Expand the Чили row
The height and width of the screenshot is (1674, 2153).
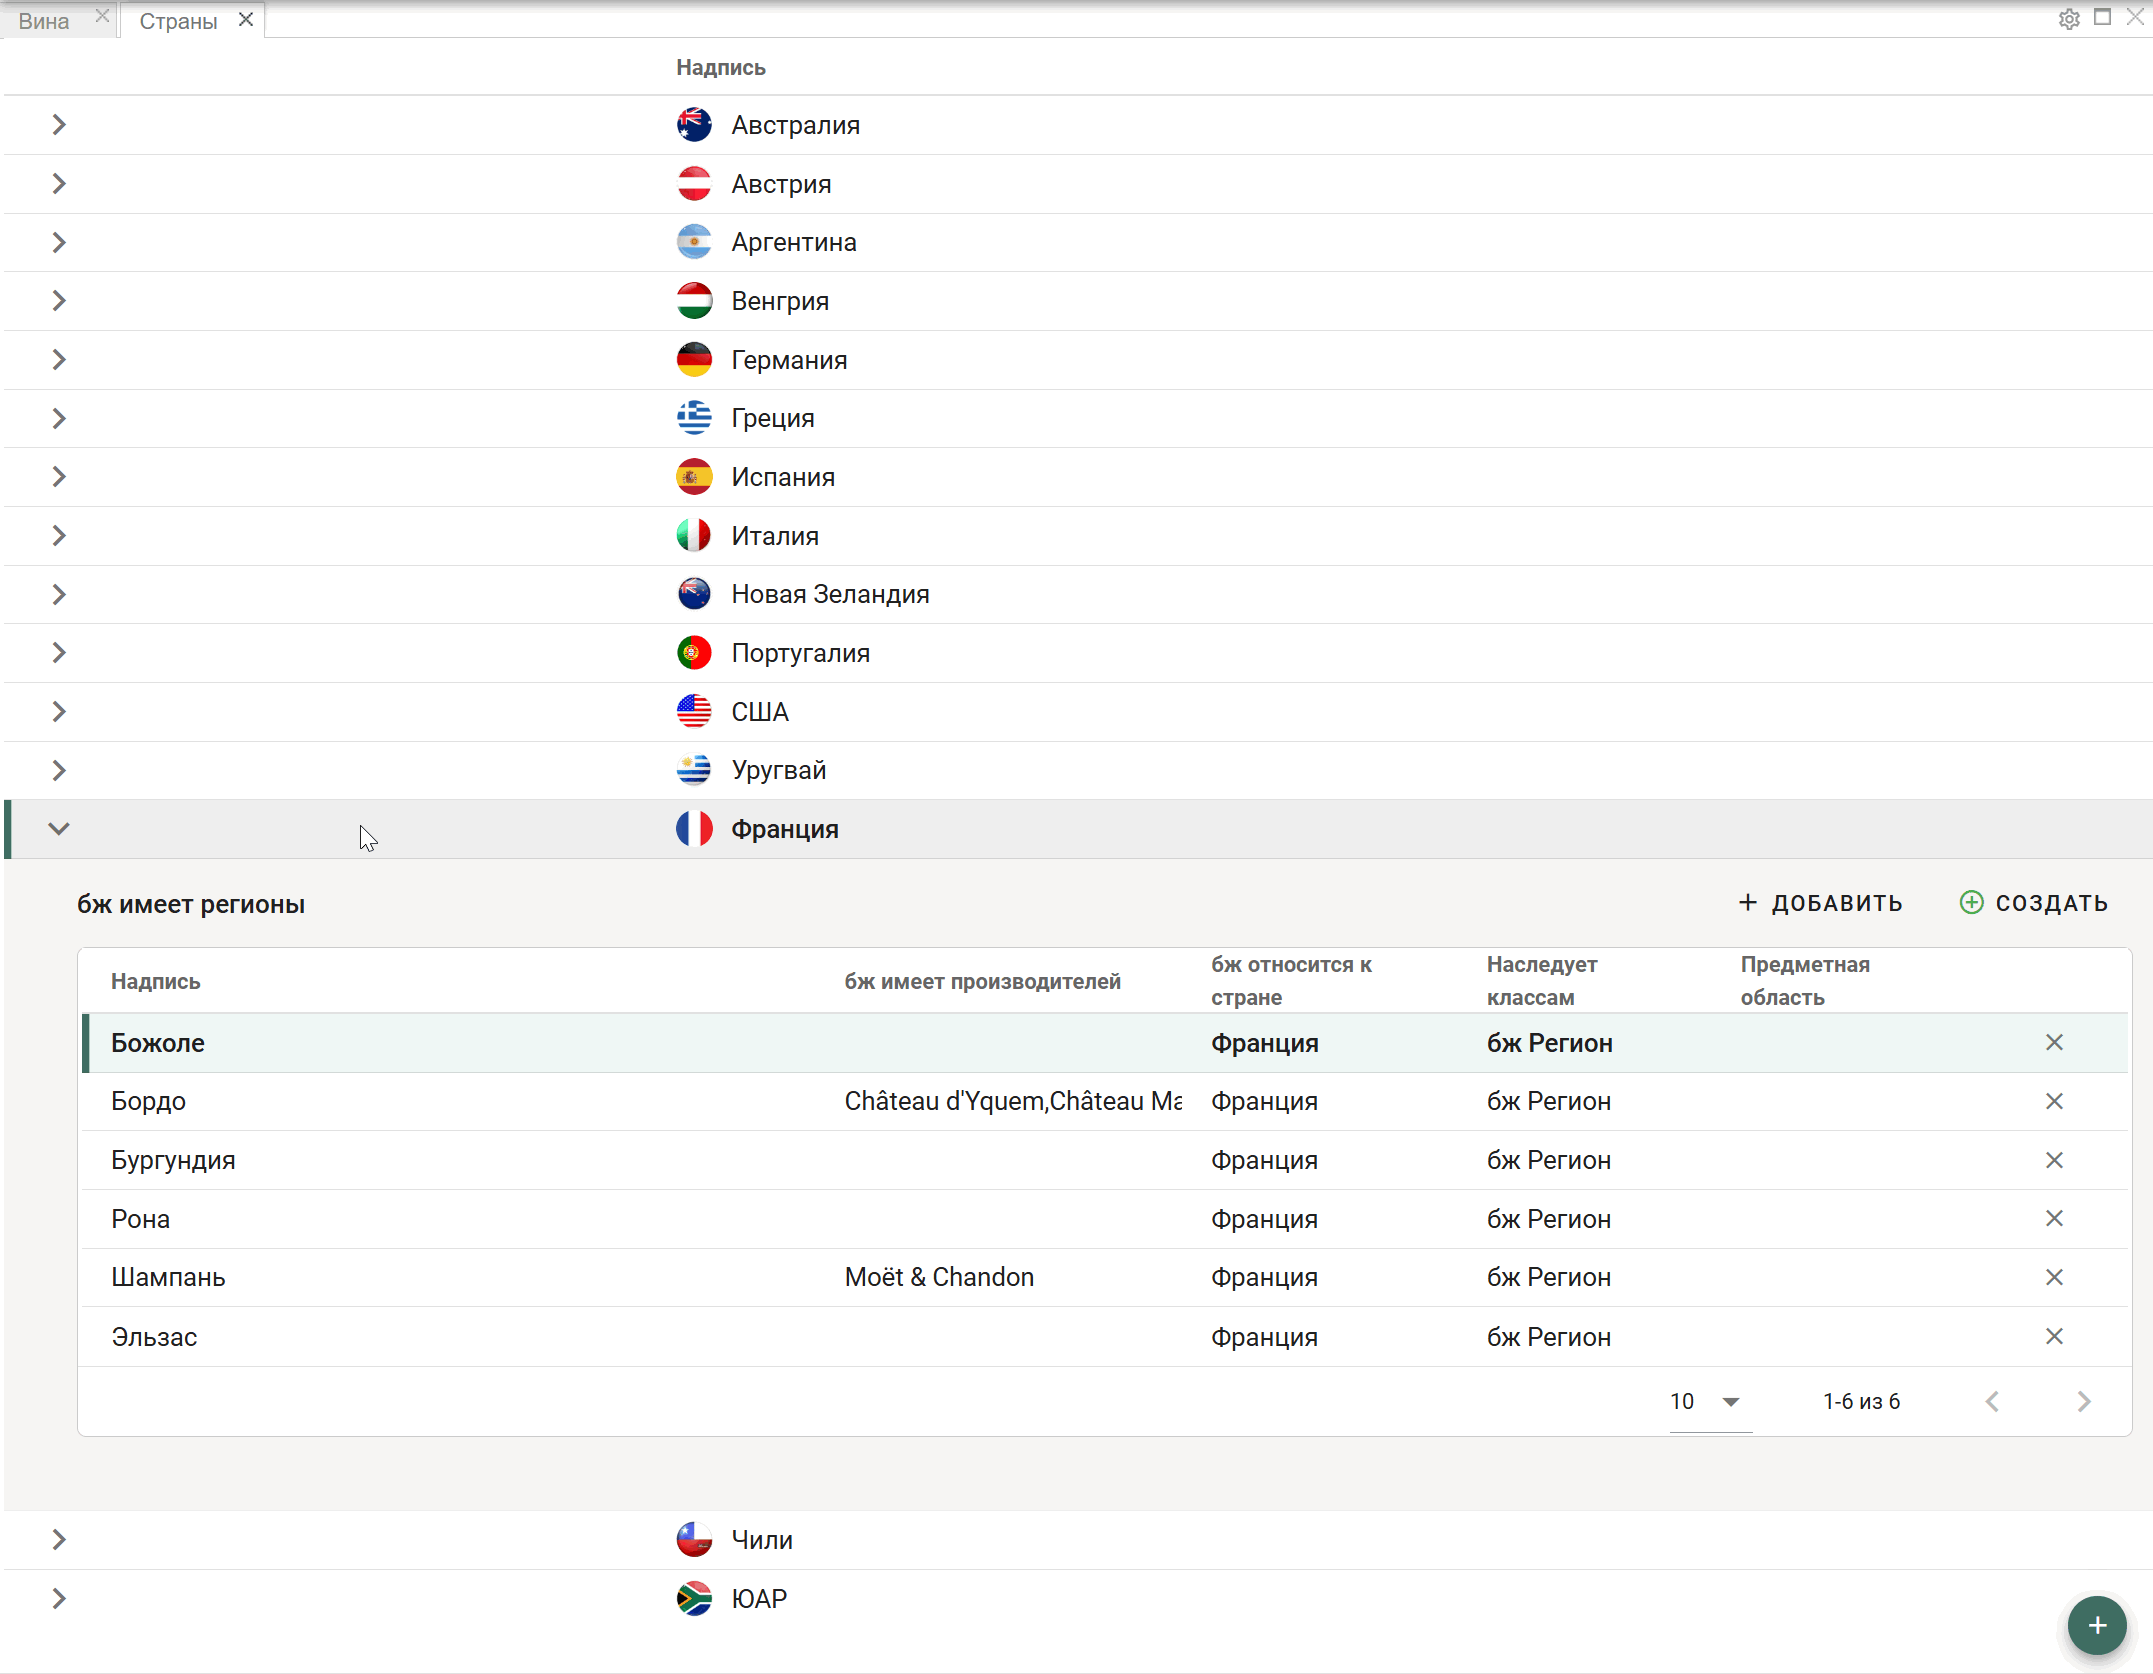tap(59, 1540)
